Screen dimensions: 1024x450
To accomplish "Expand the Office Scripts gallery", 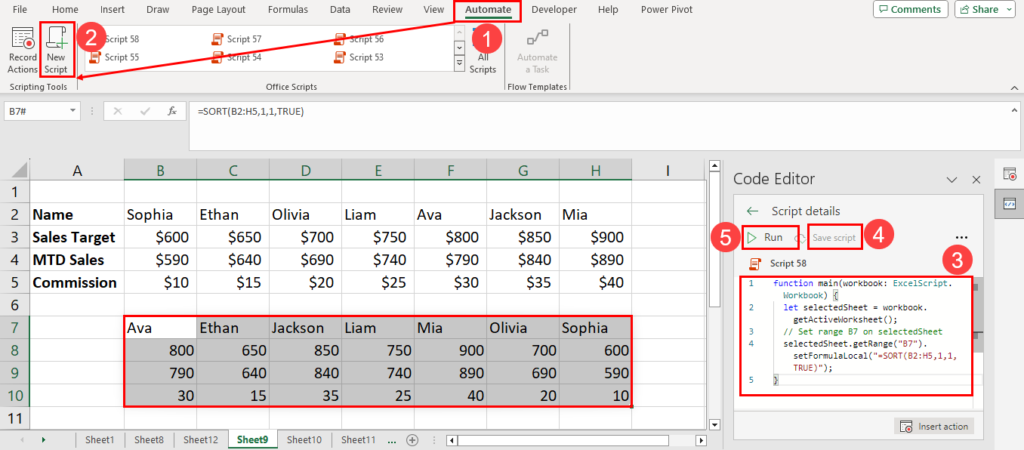I will click(460, 63).
